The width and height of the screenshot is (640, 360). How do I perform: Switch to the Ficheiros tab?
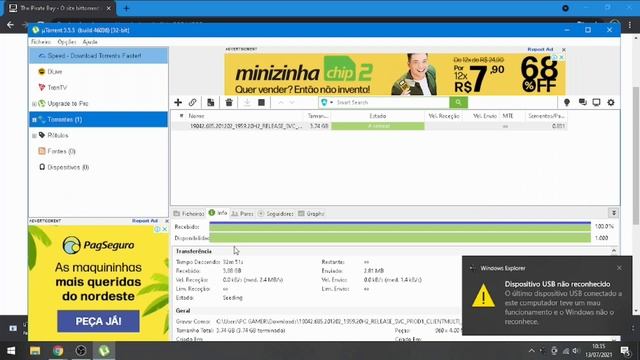(189, 213)
